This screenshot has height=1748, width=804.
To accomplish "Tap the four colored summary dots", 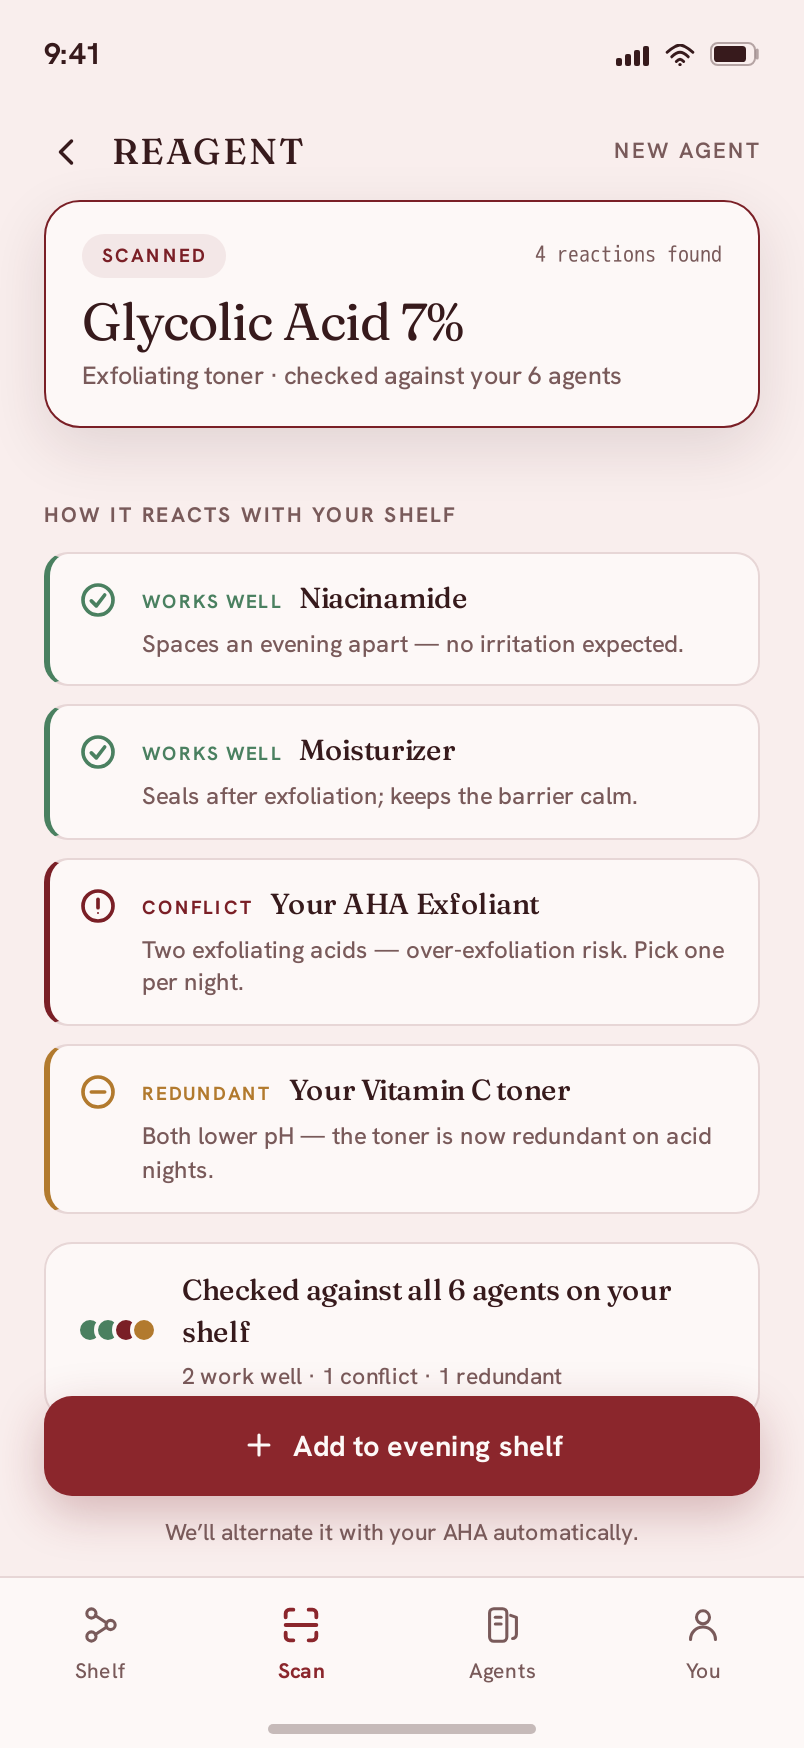I will [x=117, y=1330].
